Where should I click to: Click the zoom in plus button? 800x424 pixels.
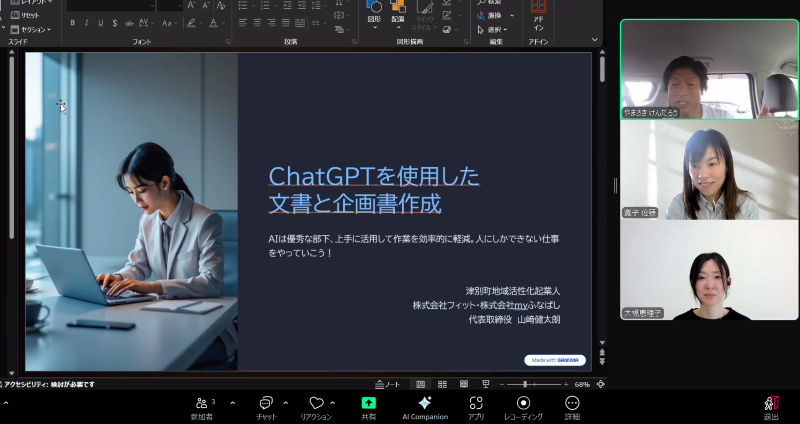point(566,384)
